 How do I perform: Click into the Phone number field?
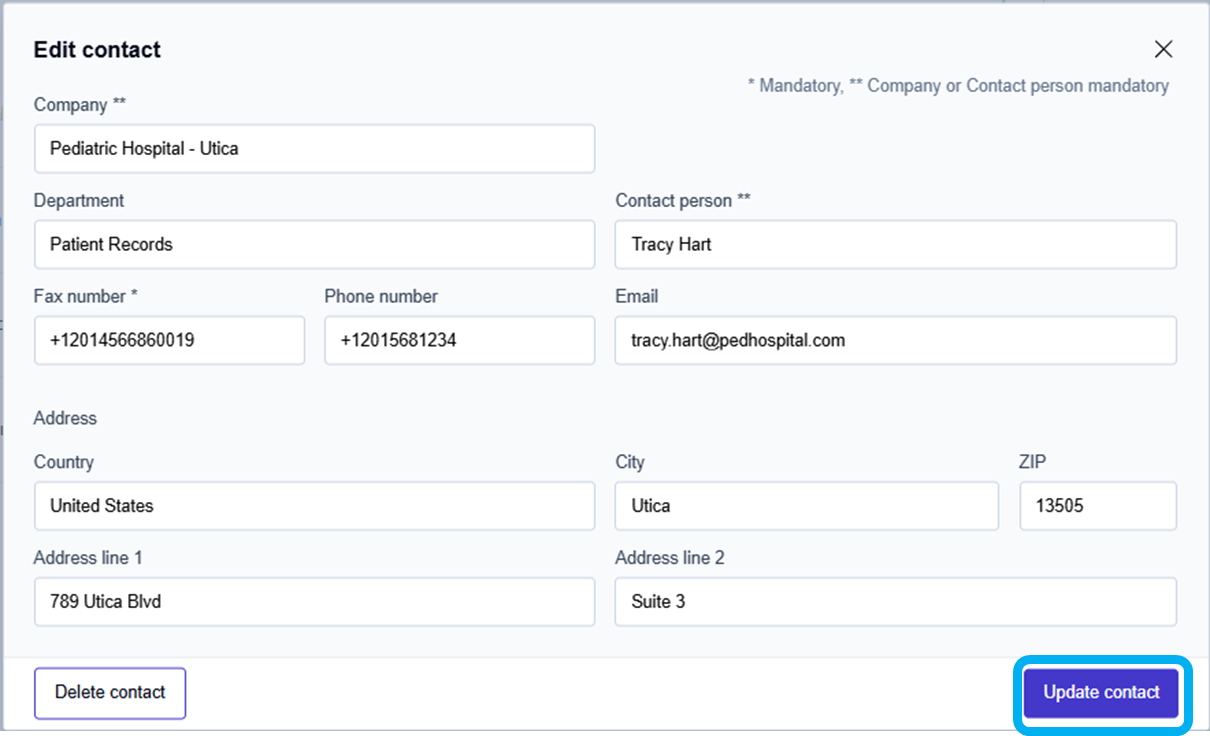click(459, 341)
